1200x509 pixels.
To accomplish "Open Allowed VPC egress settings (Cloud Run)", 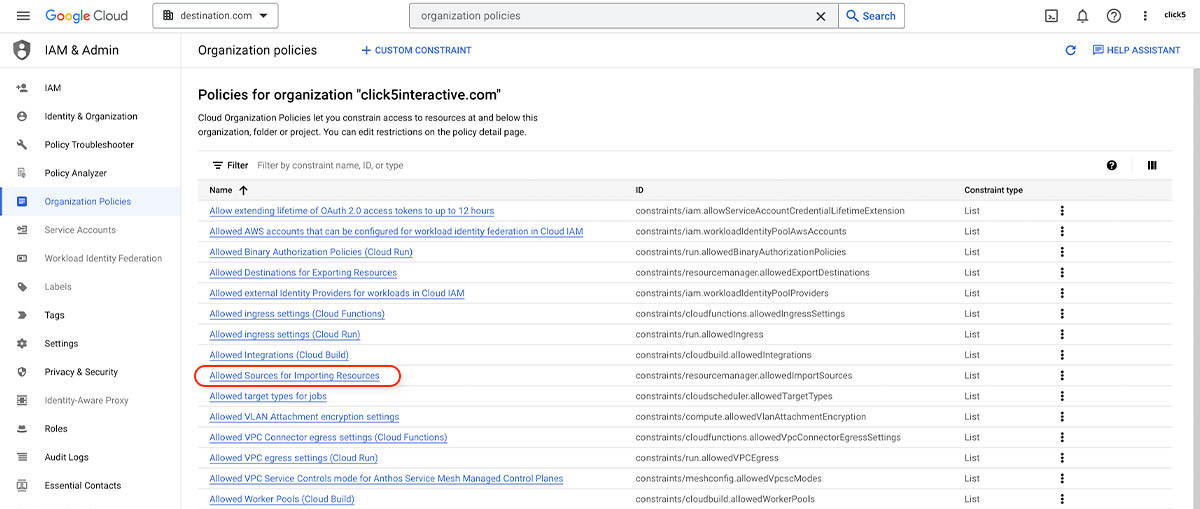I will 293,458.
